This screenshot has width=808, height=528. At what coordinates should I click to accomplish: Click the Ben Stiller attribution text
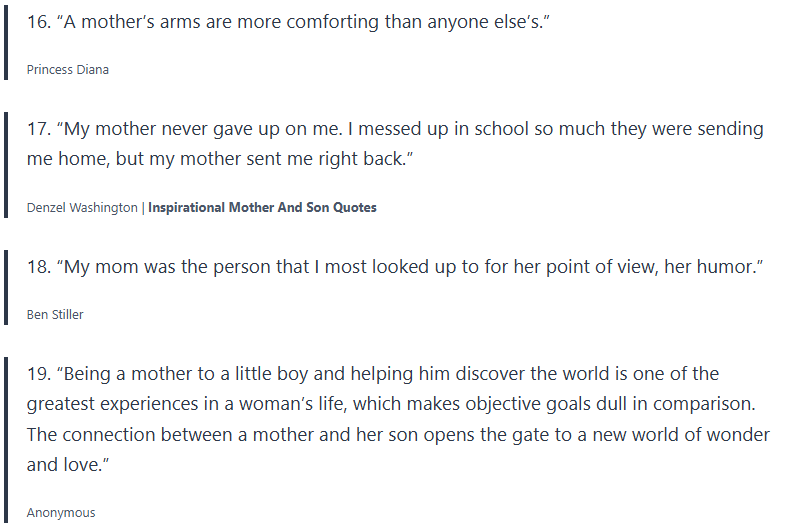click(x=55, y=314)
